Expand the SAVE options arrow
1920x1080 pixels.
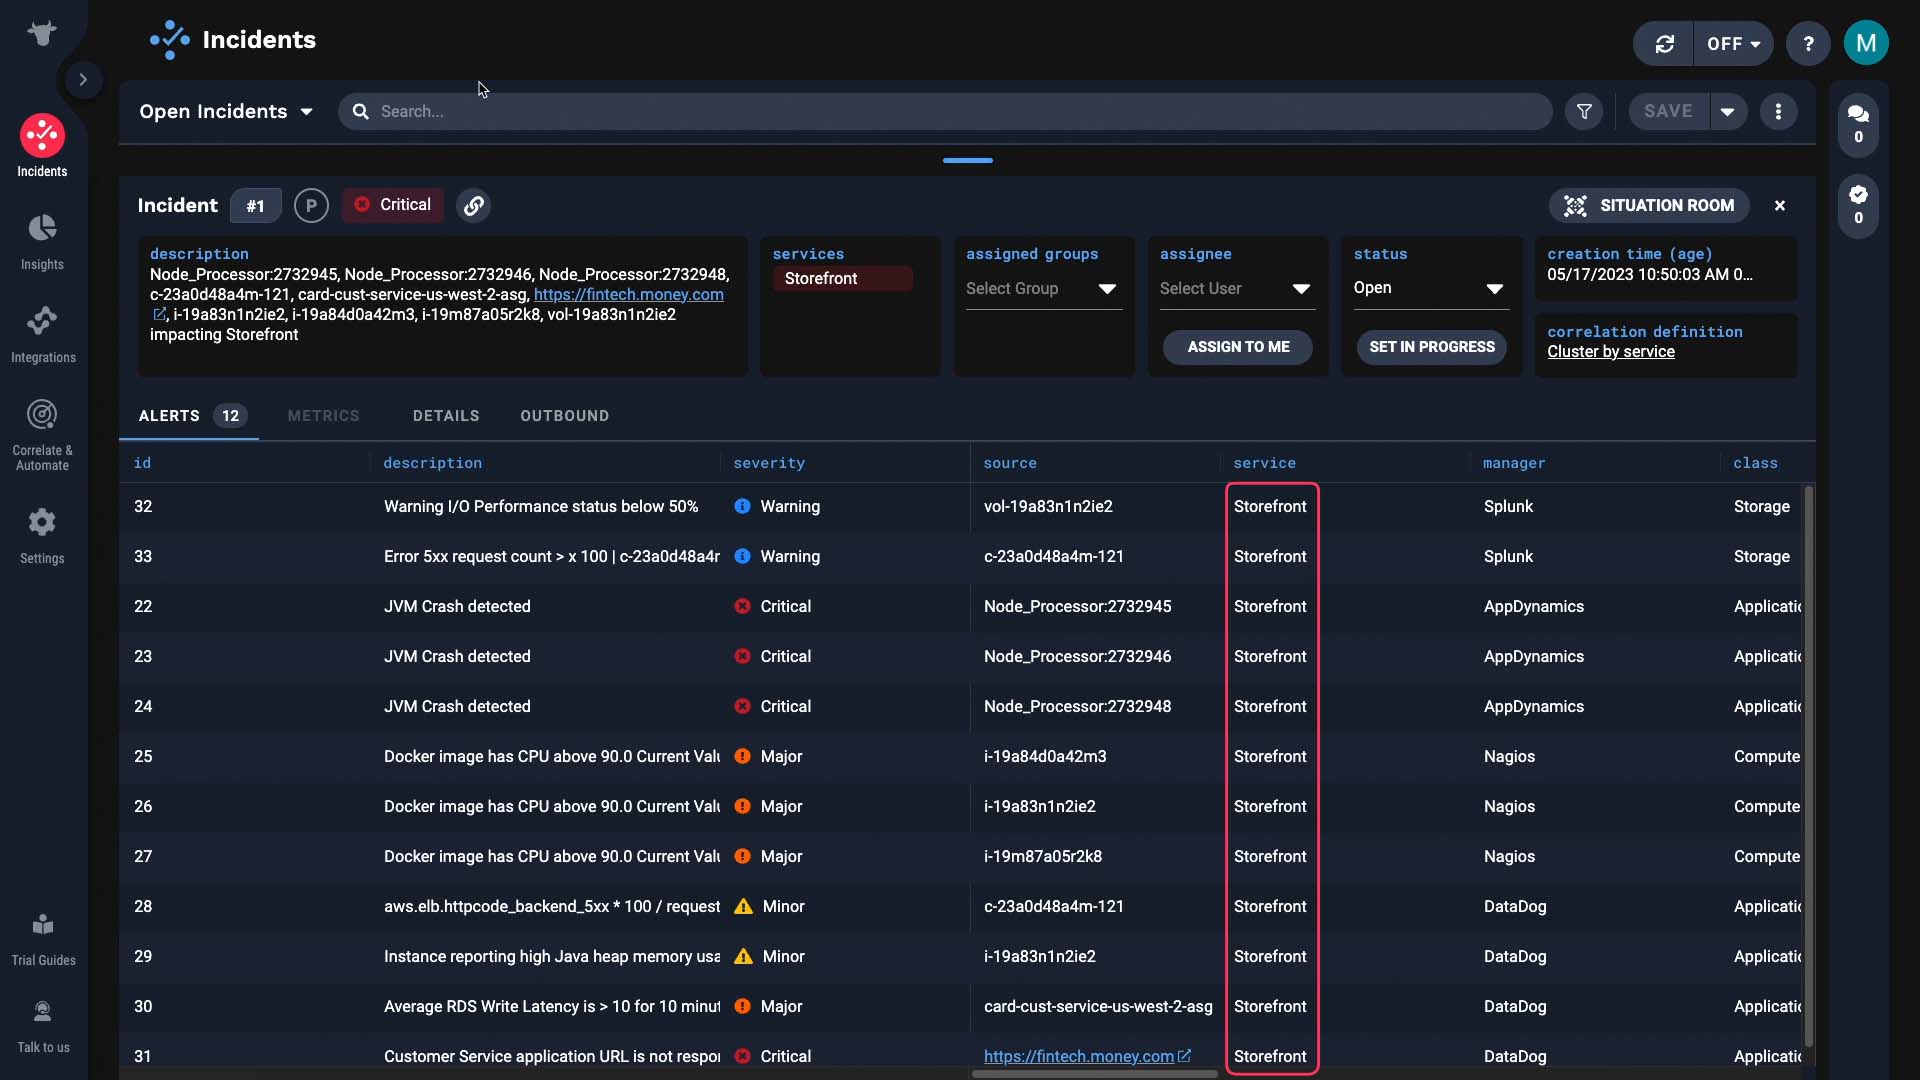click(1728, 111)
